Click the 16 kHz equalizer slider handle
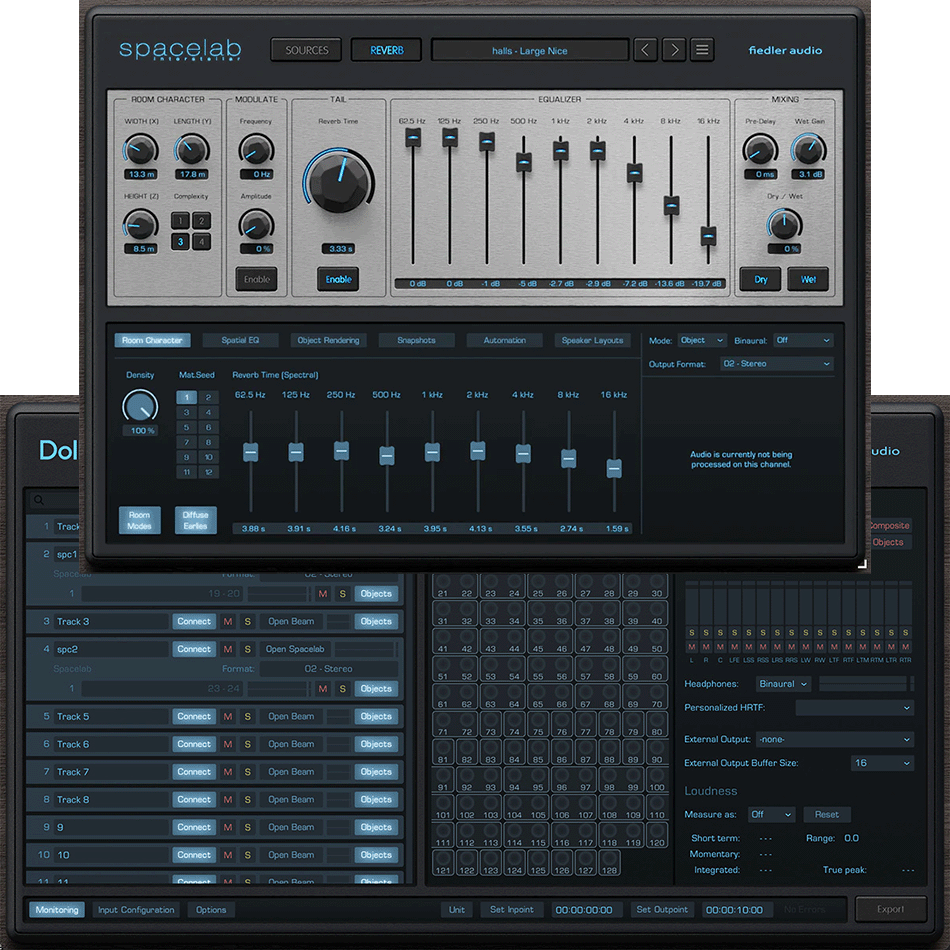This screenshot has height=950, width=950. 708,236
